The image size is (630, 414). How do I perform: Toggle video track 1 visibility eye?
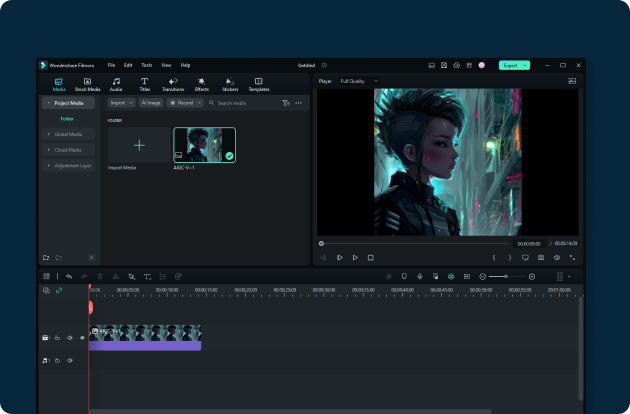[x=82, y=338]
